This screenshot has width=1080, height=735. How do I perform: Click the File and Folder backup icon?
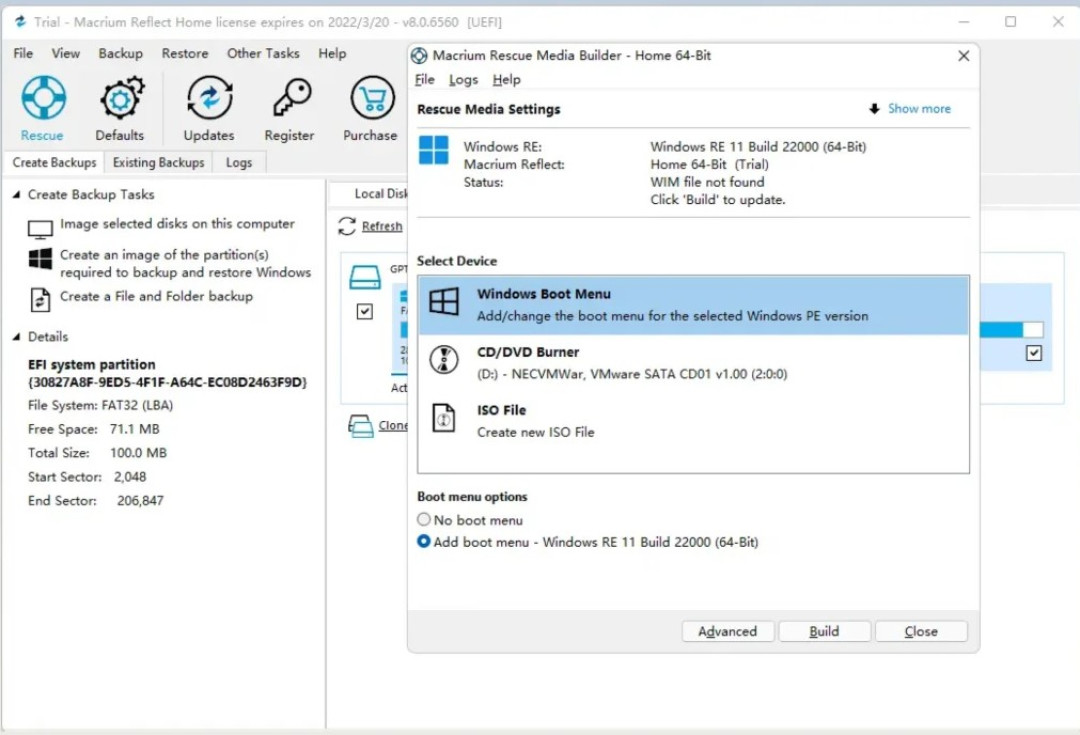(x=40, y=300)
